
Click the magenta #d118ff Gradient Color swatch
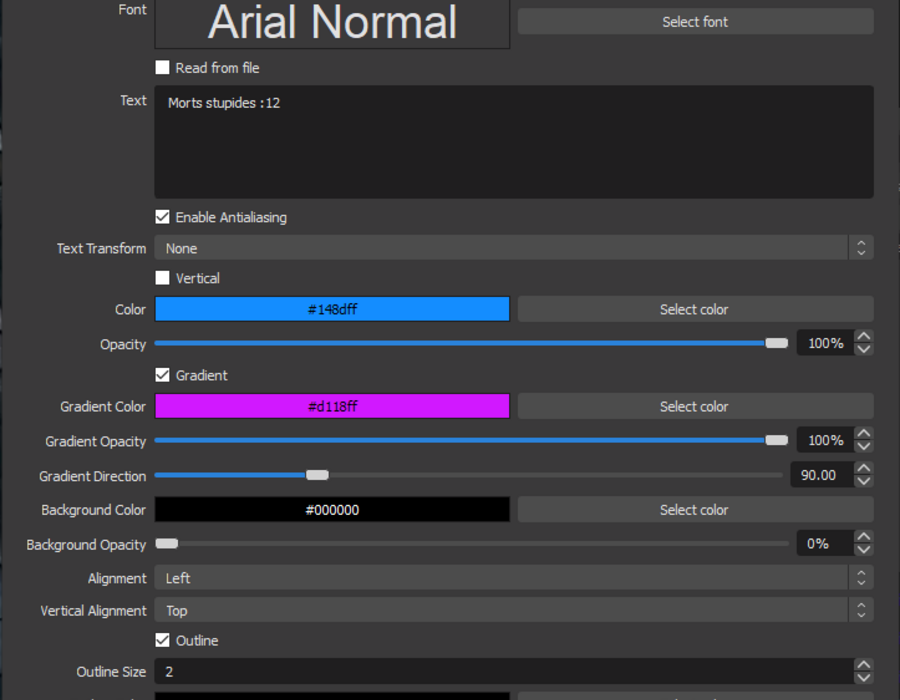[332, 406]
